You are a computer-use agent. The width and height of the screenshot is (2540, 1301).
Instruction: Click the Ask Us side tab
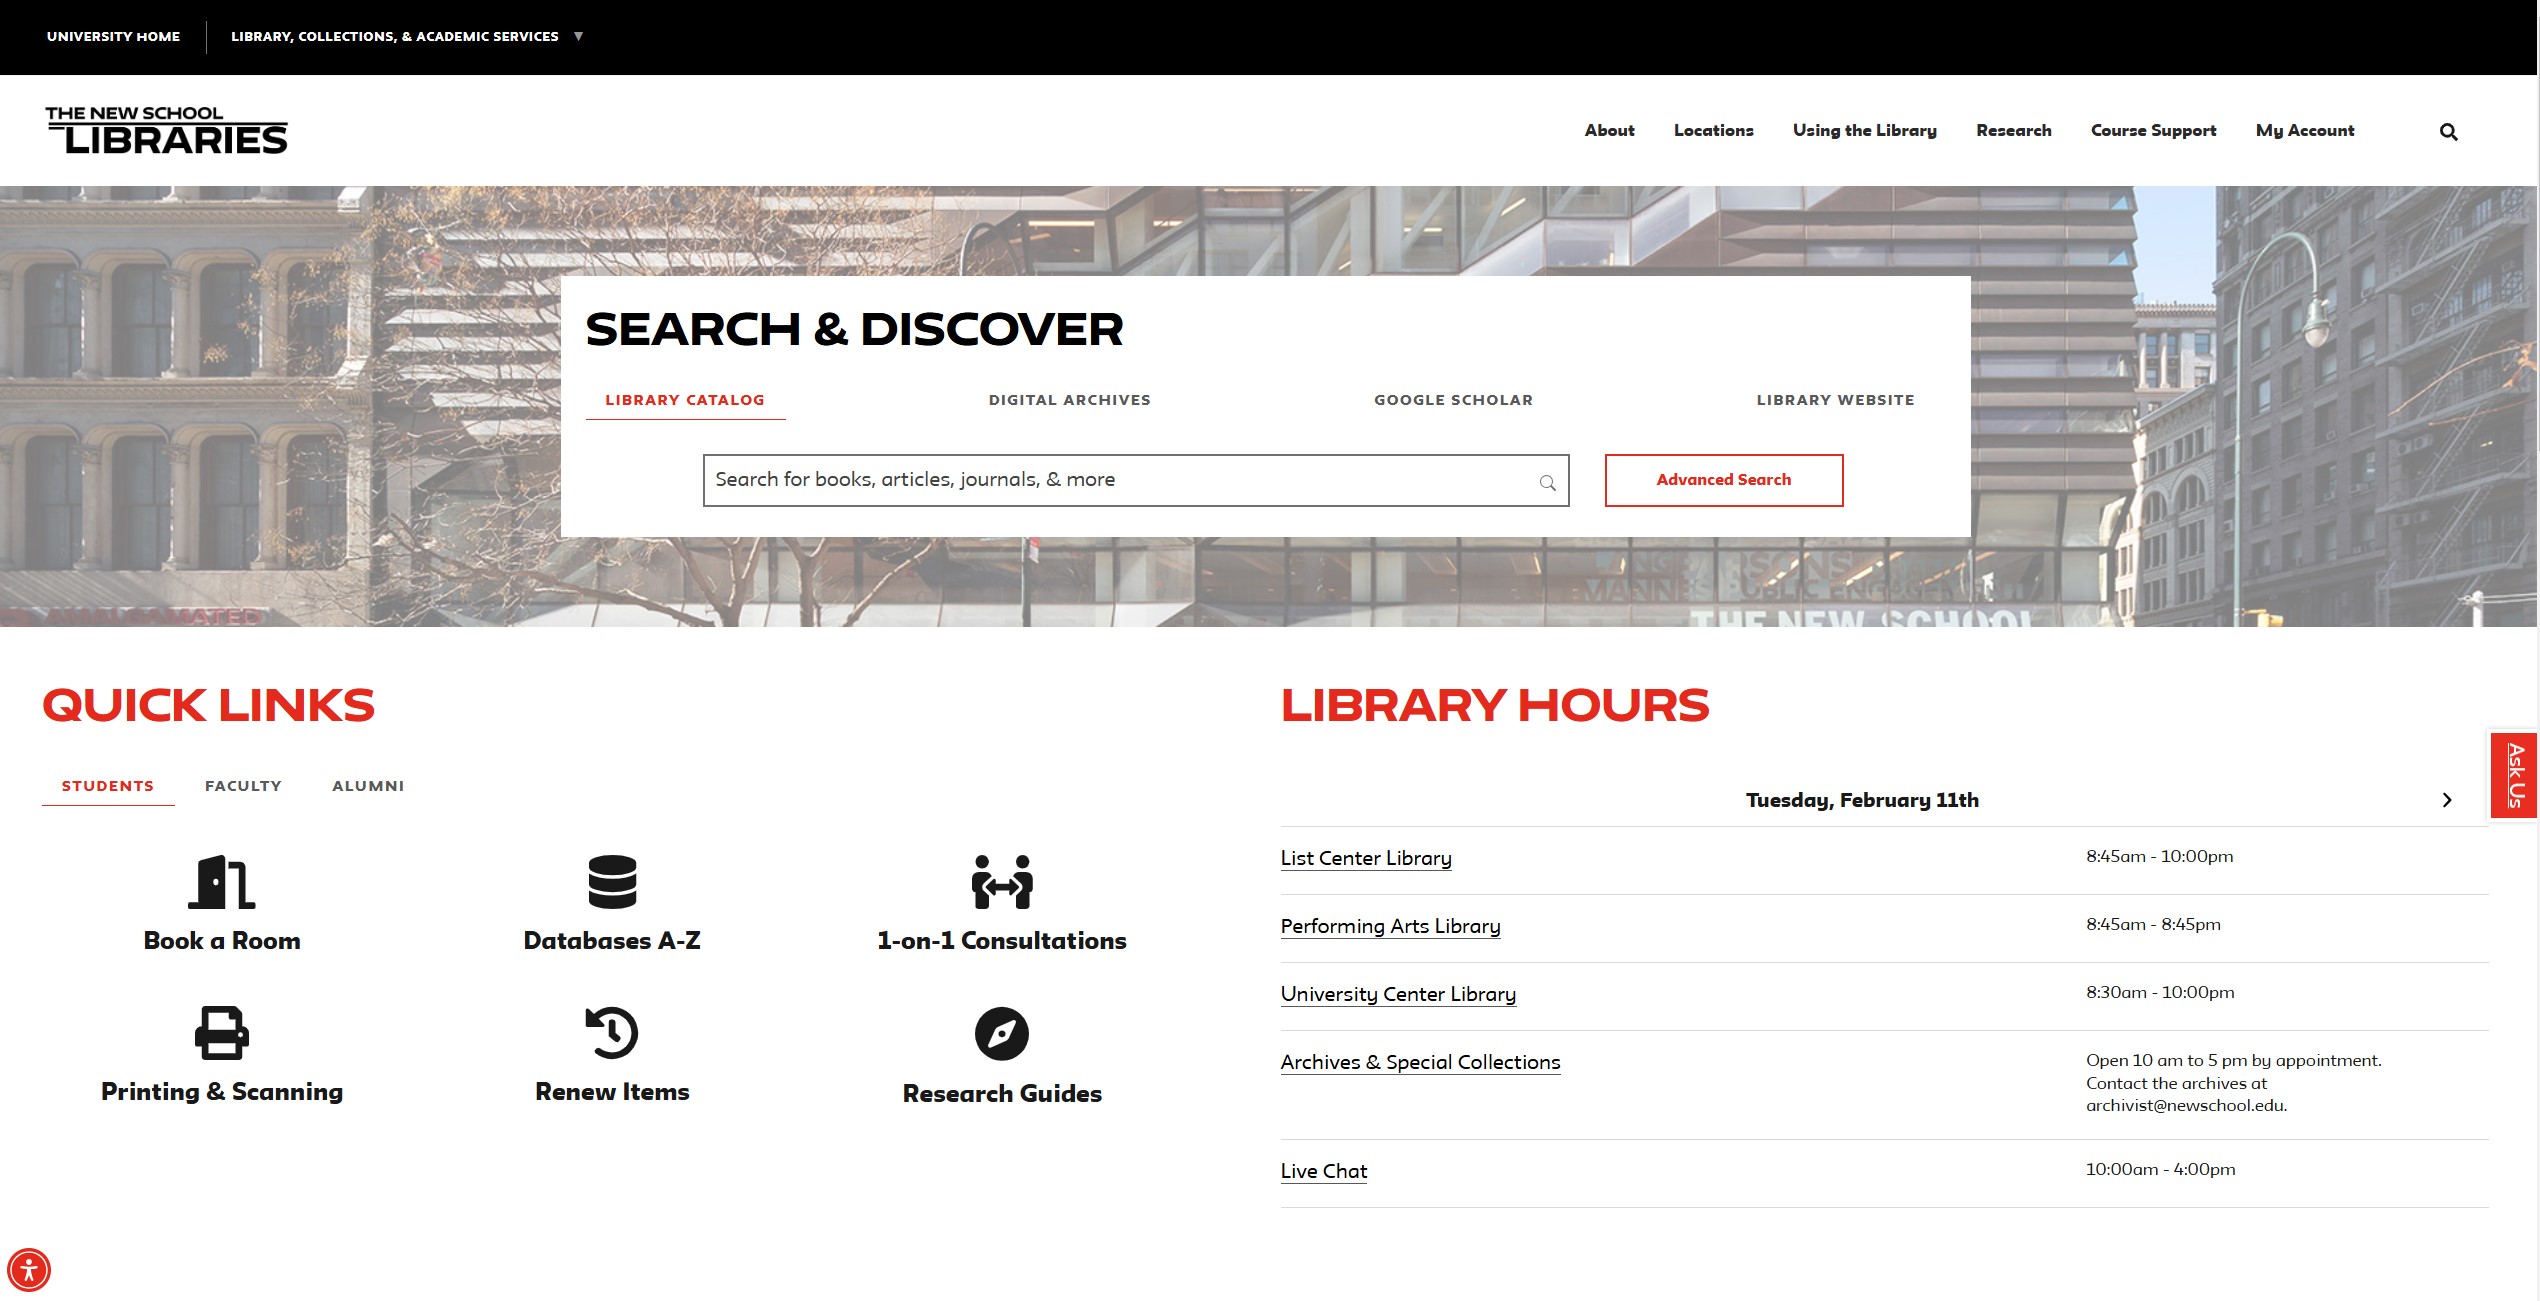coord(2515,775)
